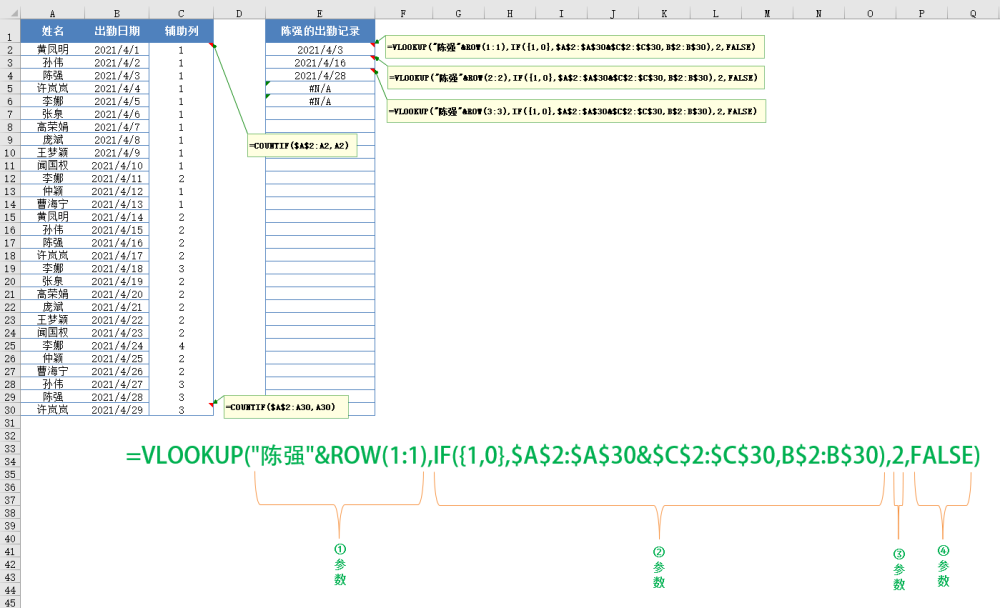Click the ②参数 label
1000x608 pixels.
click(659, 567)
